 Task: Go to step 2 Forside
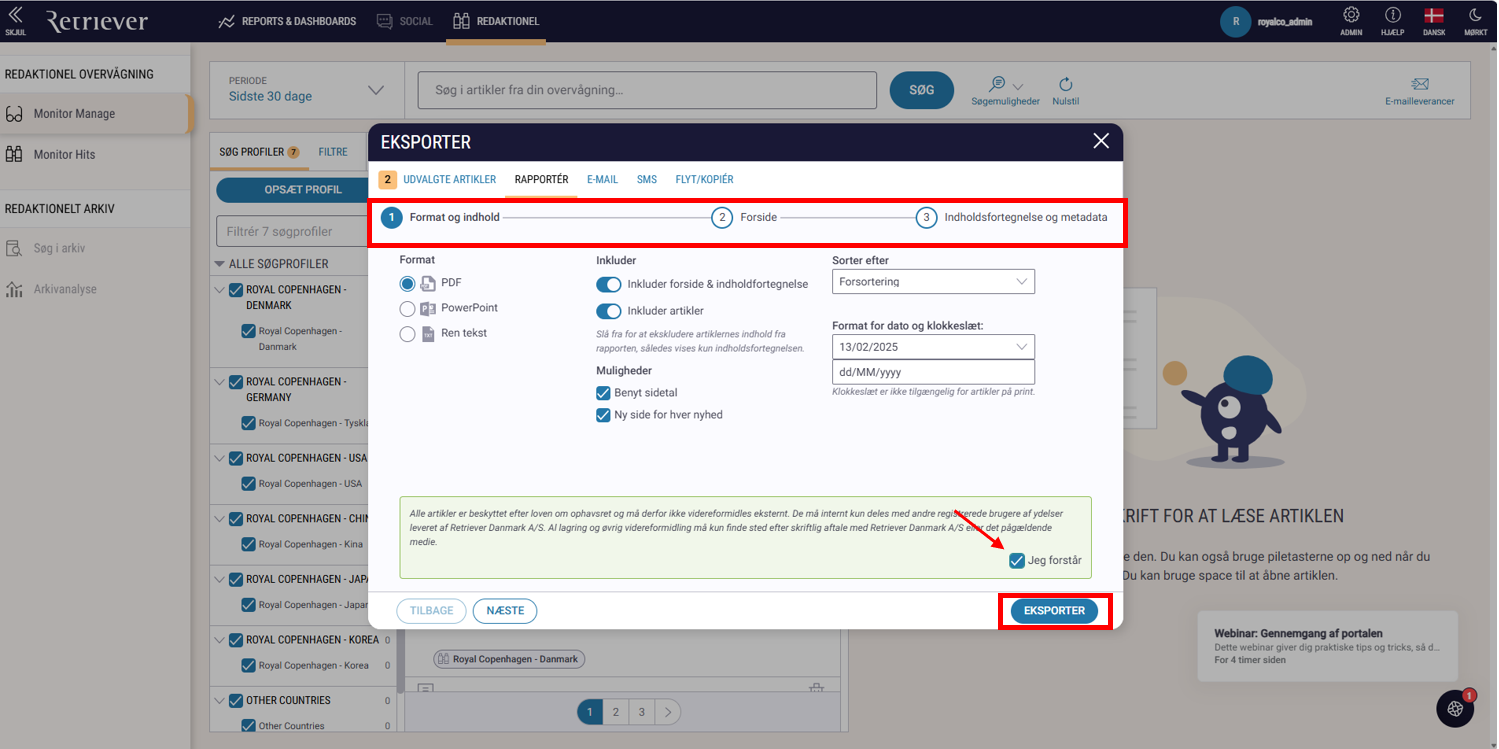744,217
